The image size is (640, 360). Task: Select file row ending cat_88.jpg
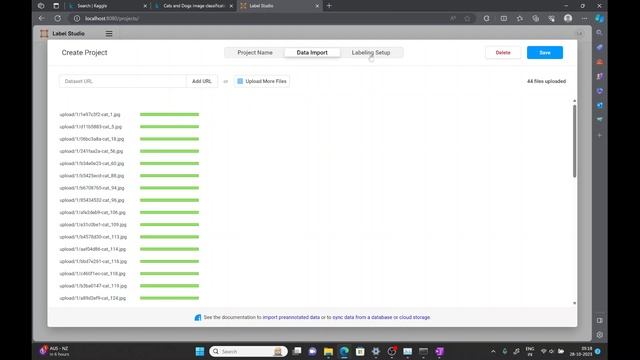click(91, 176)
